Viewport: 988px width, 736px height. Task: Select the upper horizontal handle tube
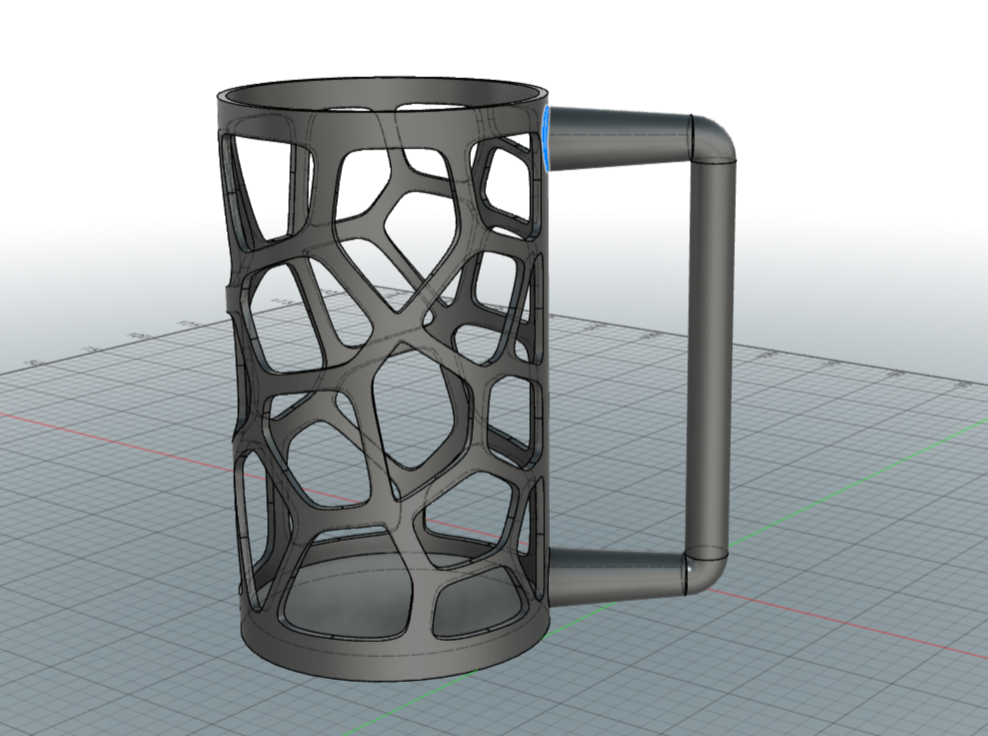coord(621,137)
